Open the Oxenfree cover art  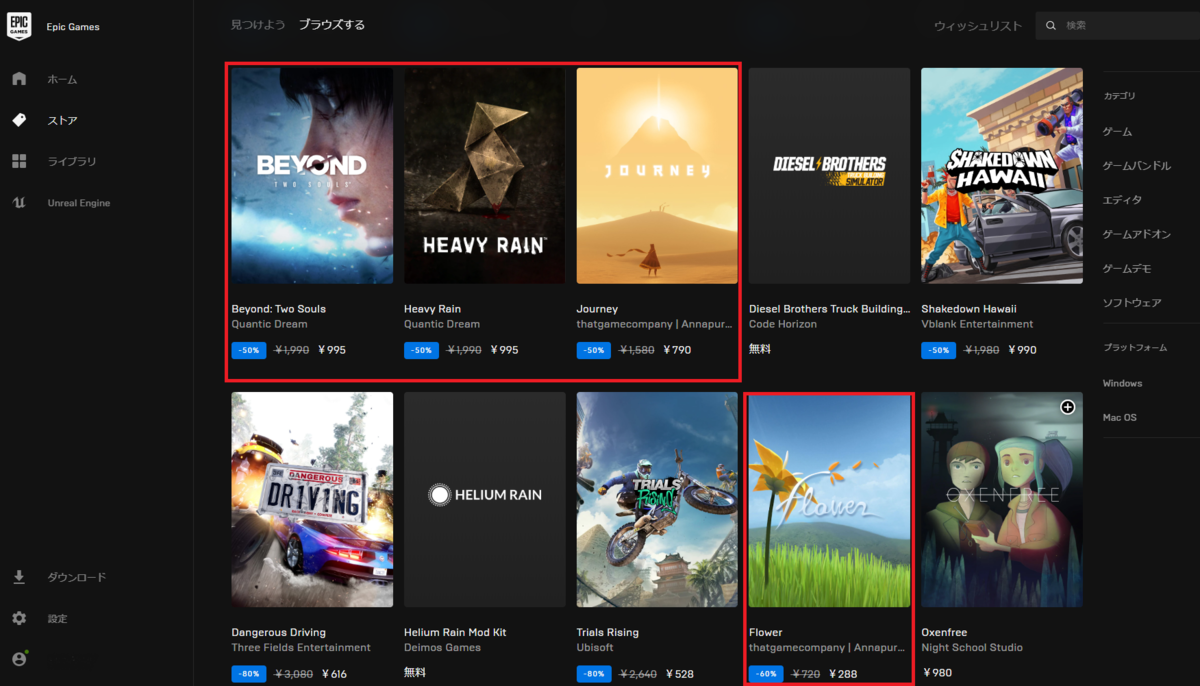[x=1002, y=499]
